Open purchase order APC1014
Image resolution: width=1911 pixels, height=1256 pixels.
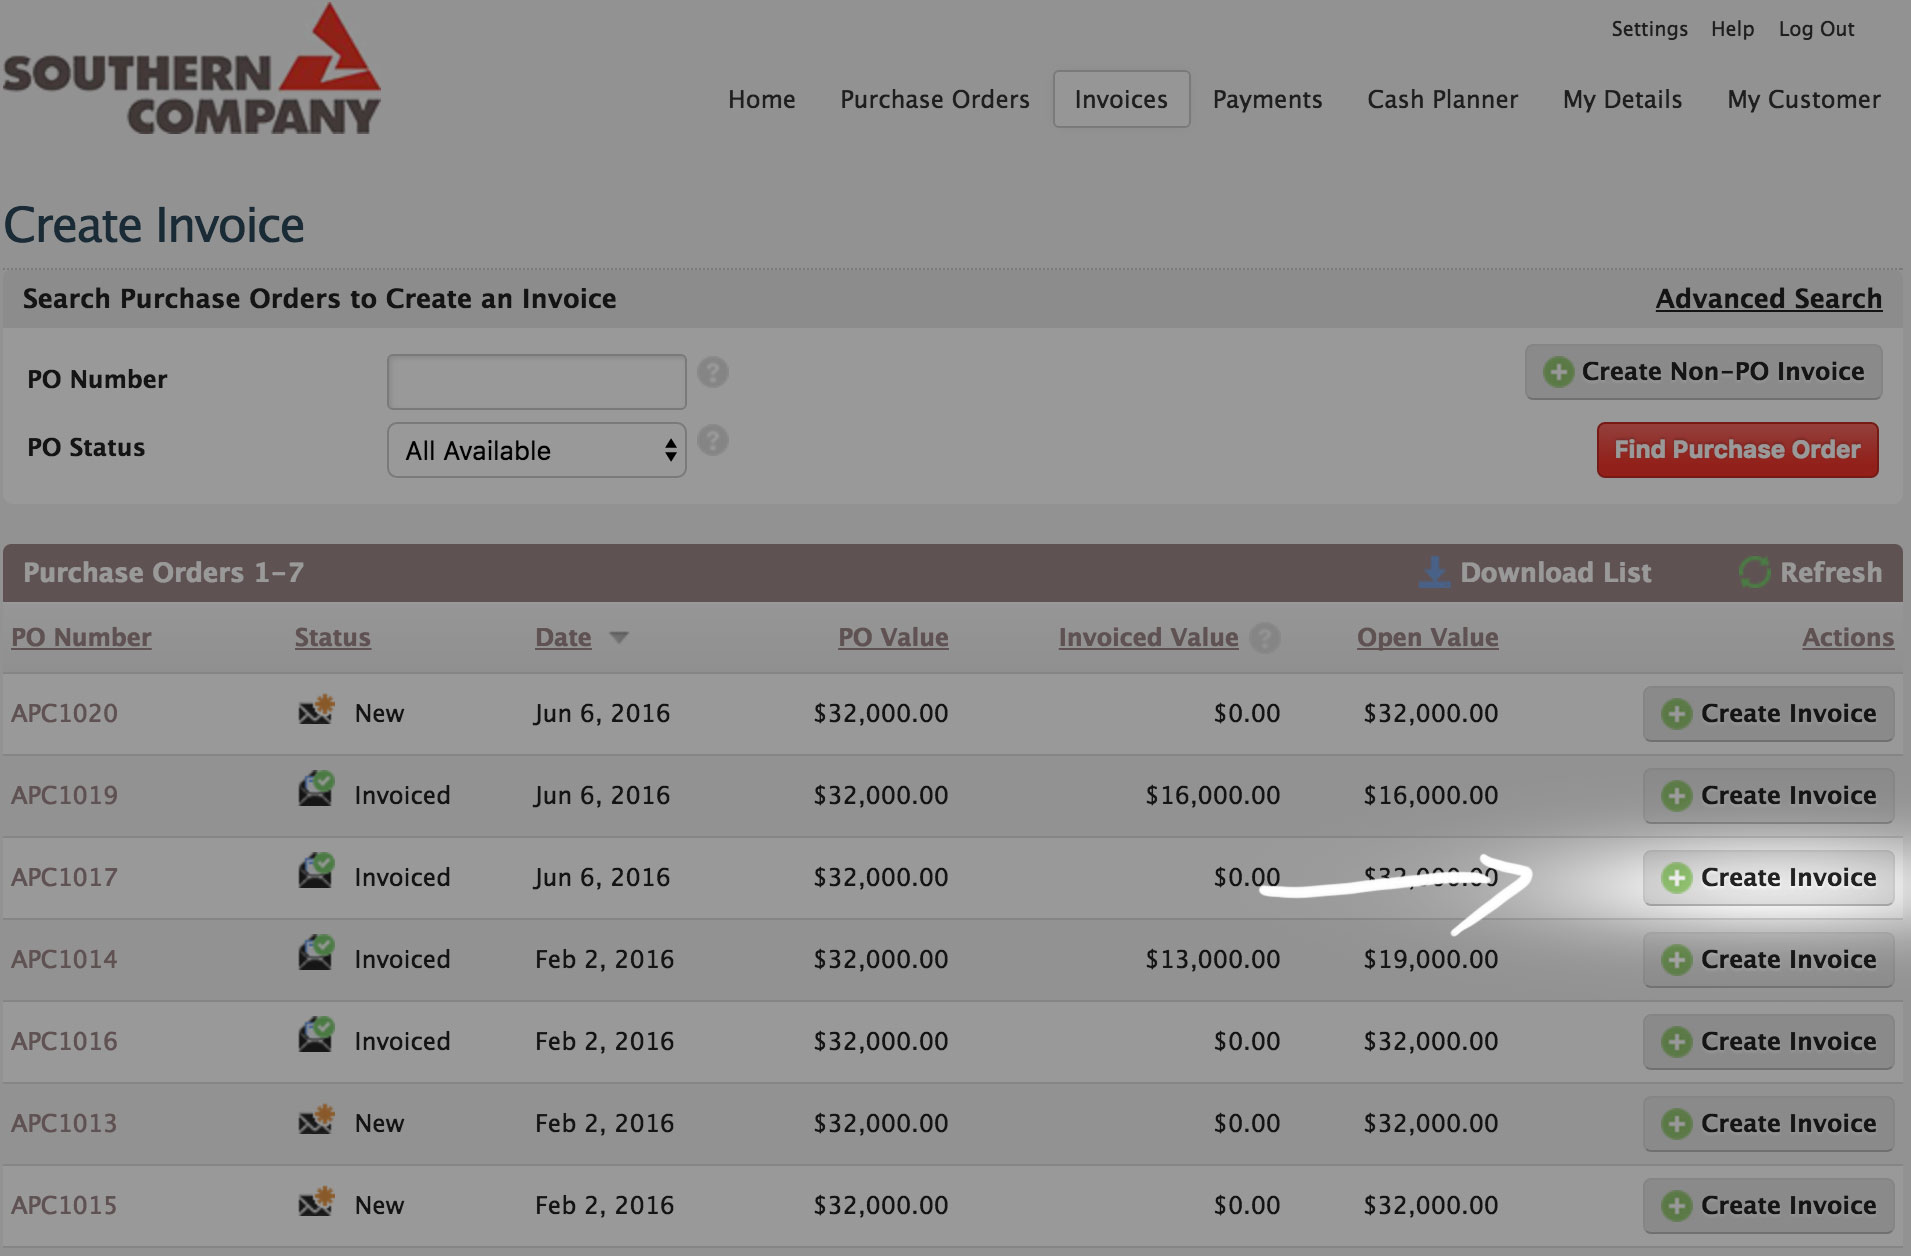click(x=64, y=960)
